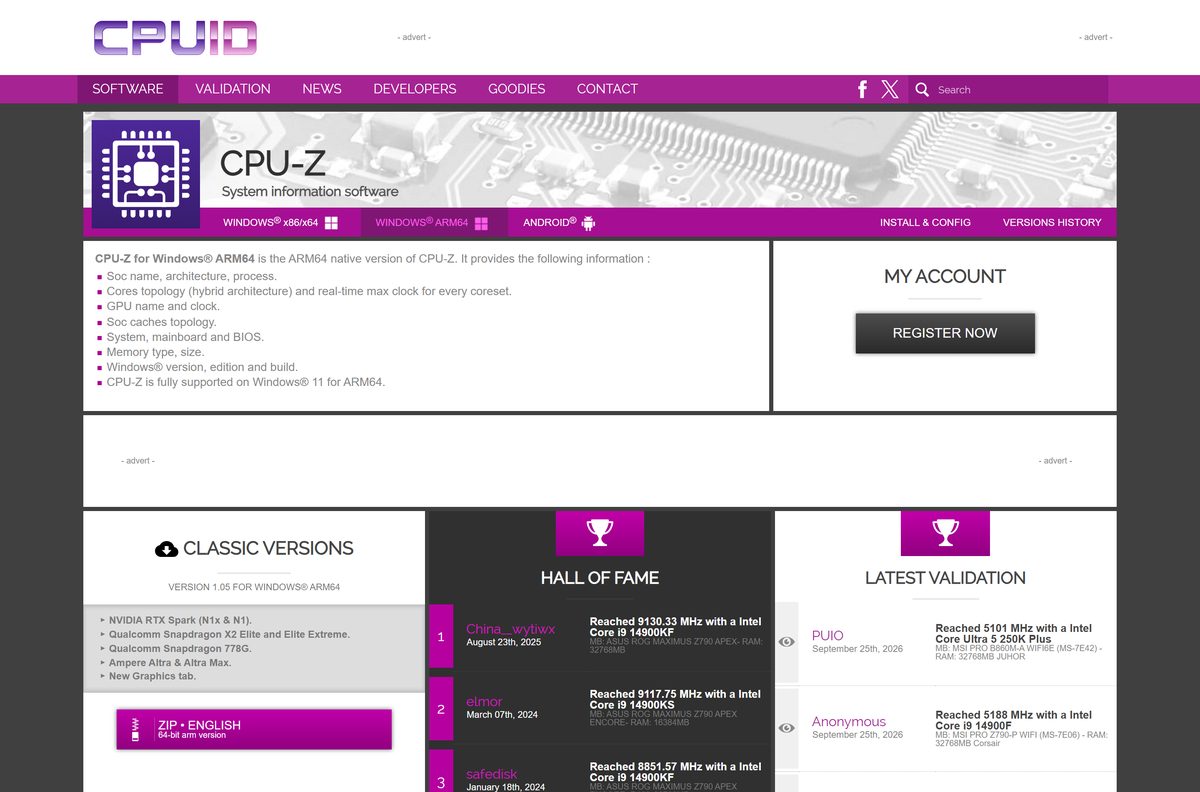Click 'NVIDIA RTX Spark (N1x & N1)' changelog item
The width and height of the screenshot is (1200, 792).
(x=180, y=620)
